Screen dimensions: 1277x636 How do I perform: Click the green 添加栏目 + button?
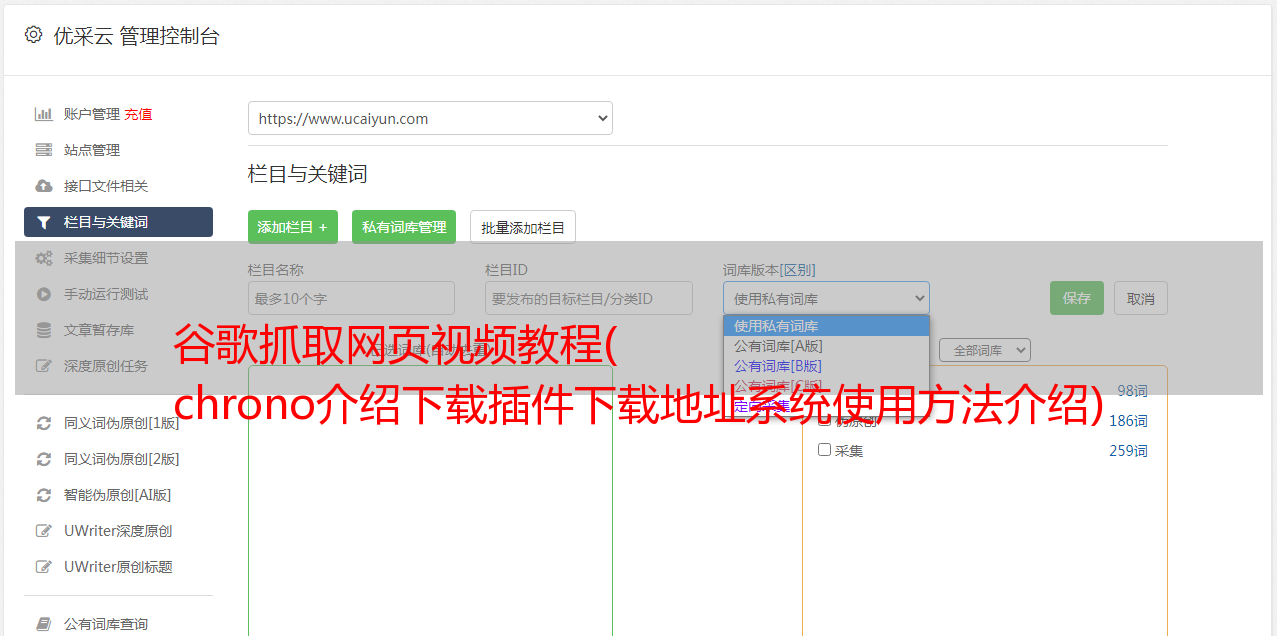[x=293, y=227]
